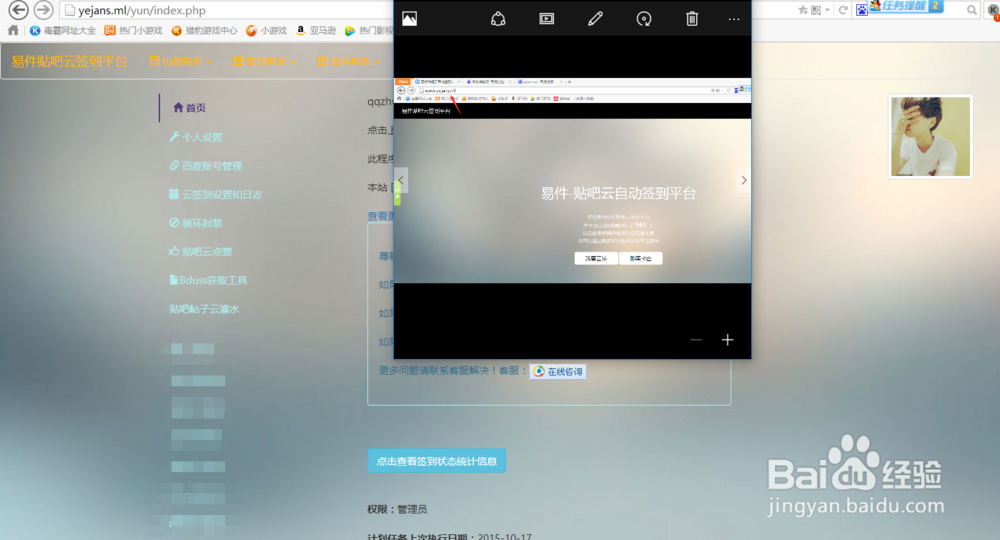Click the 在线咨询 online consultation button

(x=558, y=372)
